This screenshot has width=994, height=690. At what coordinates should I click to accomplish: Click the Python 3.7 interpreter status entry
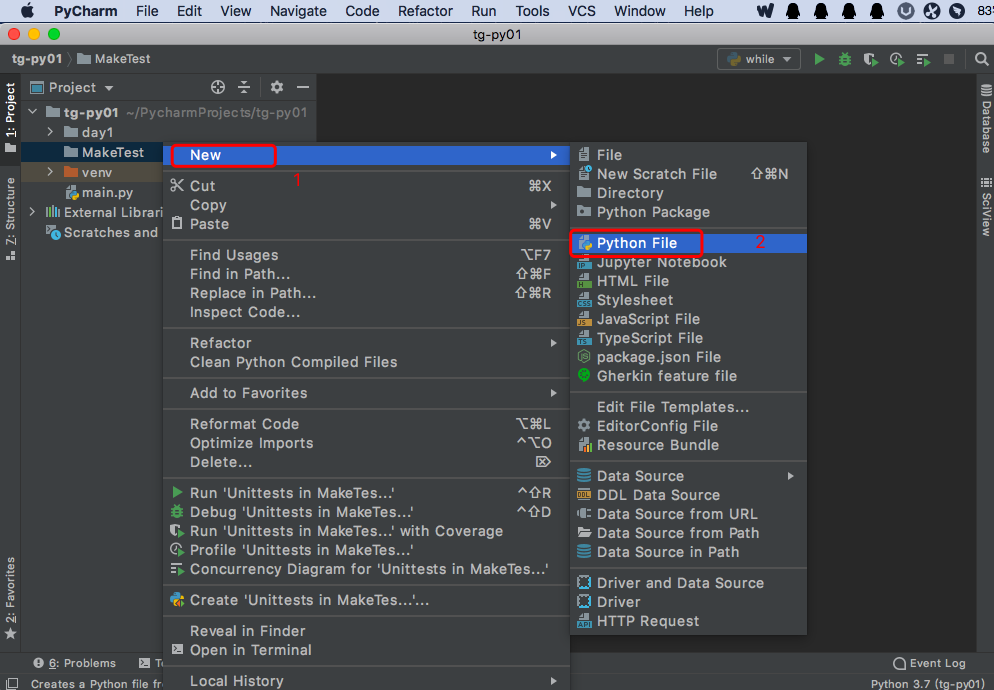tap(928, 684)
